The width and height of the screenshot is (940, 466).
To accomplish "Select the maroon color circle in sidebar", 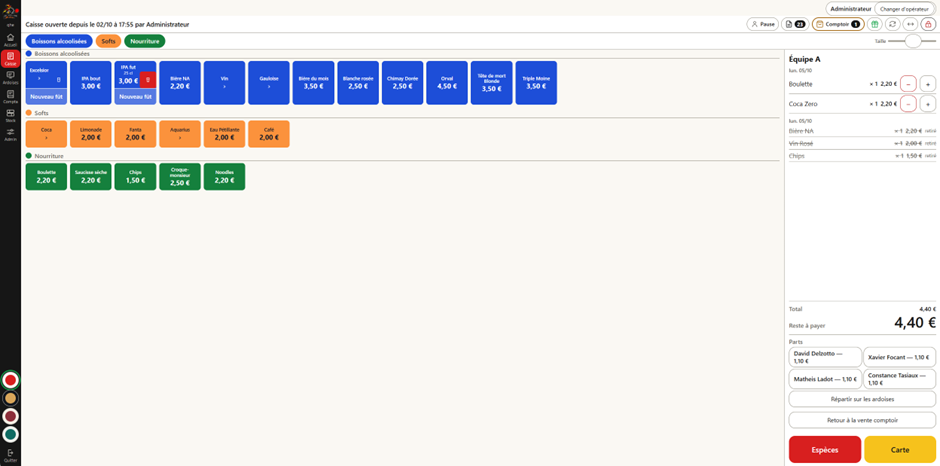I will pyautogui.click(x=10, y=416).
